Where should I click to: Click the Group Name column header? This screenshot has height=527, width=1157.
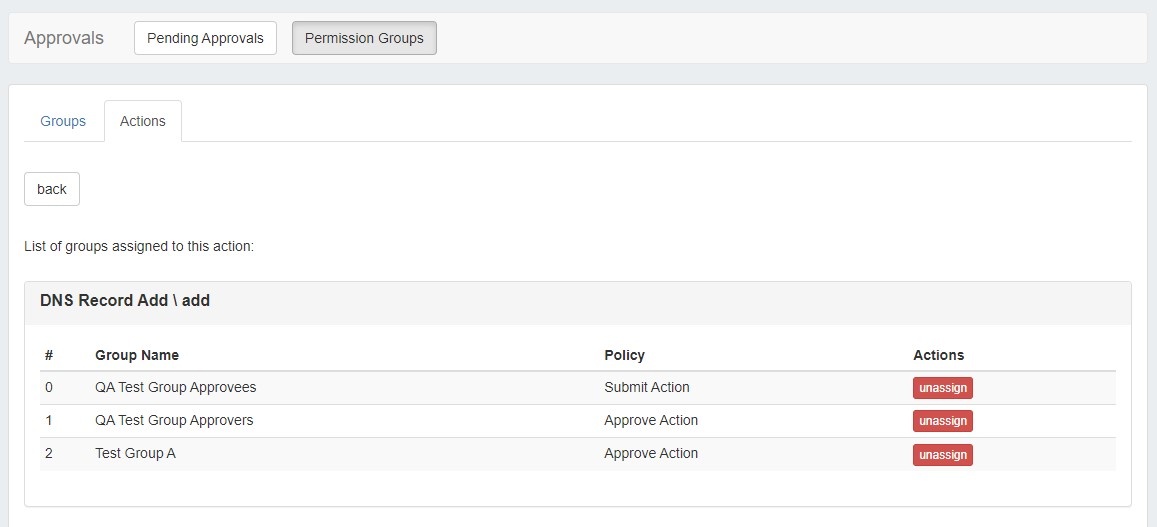tap(137, 355)
